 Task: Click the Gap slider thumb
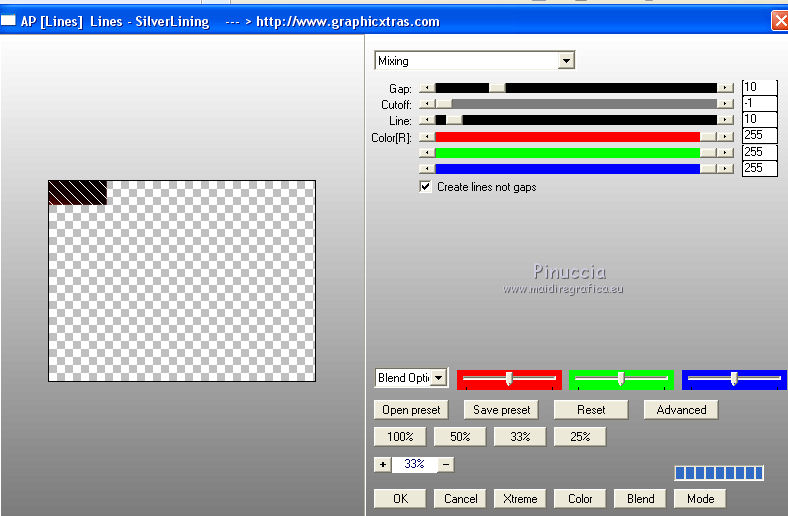[x=497, y=88]
